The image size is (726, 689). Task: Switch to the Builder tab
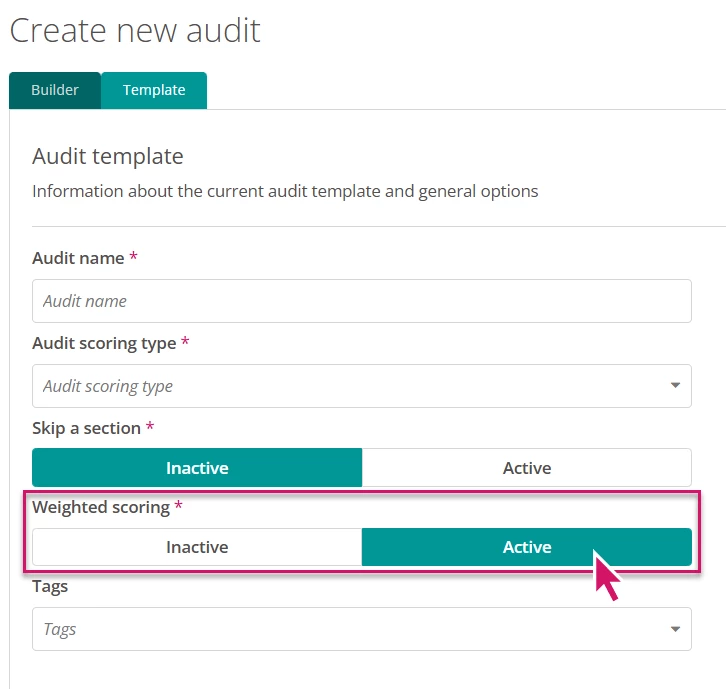pos(55,90)
